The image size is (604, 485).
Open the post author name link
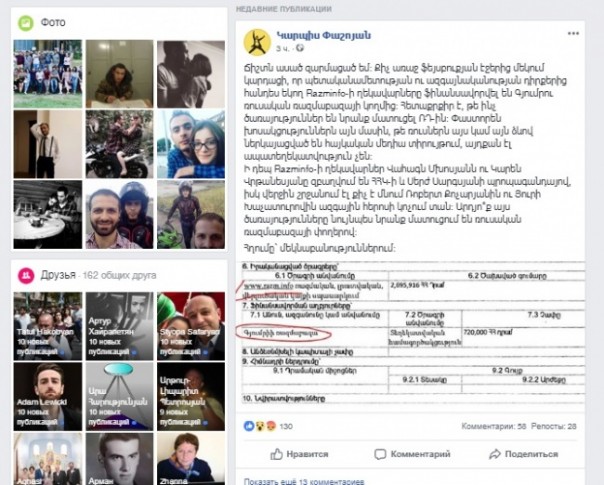point(324,35)
